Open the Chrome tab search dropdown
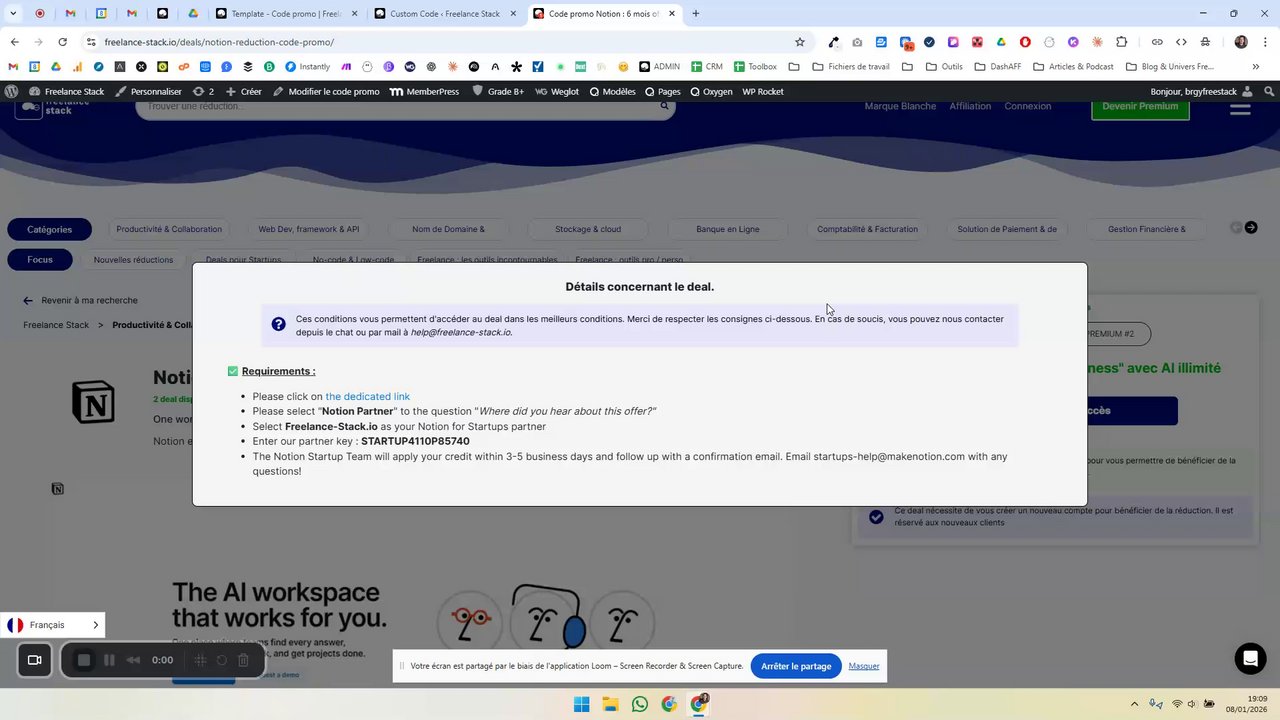 [x=13, y=14]
